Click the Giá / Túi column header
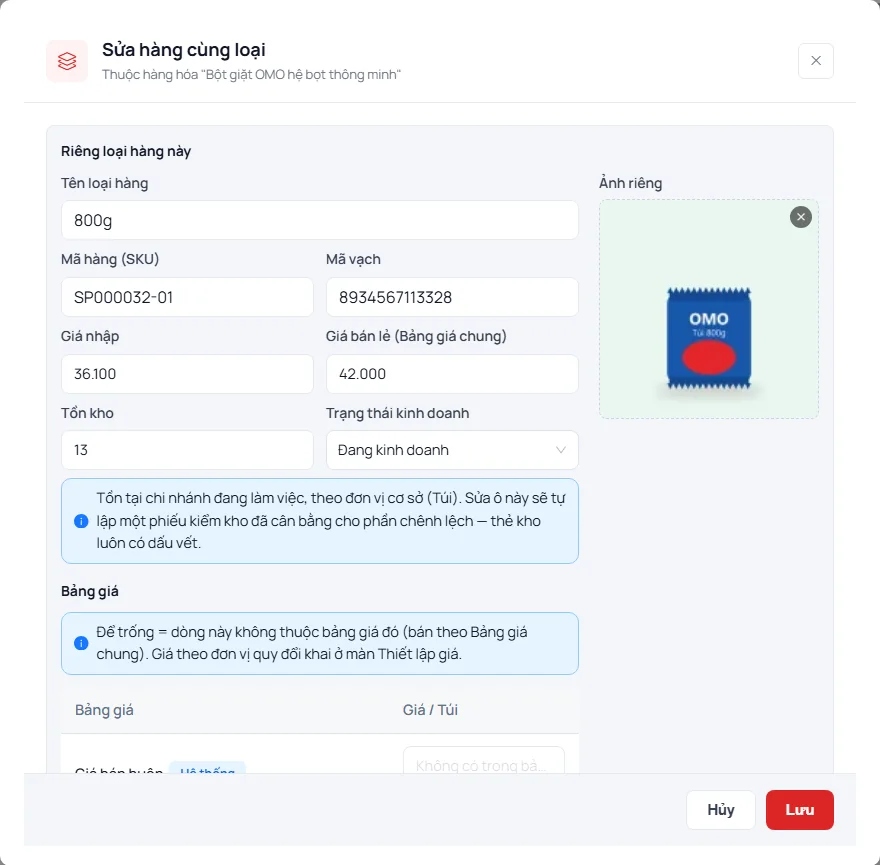 click(x=430, y=710)
